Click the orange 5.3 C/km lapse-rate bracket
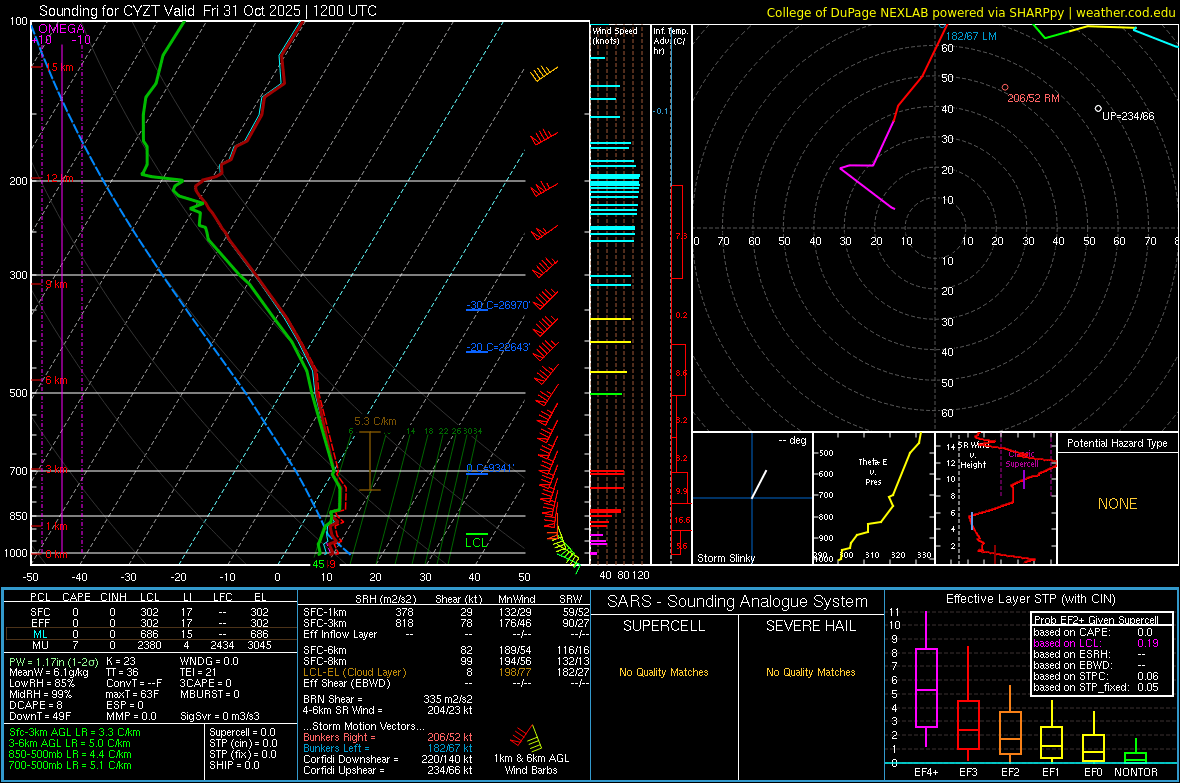The image size is (1180, 783). coord(370,461)
